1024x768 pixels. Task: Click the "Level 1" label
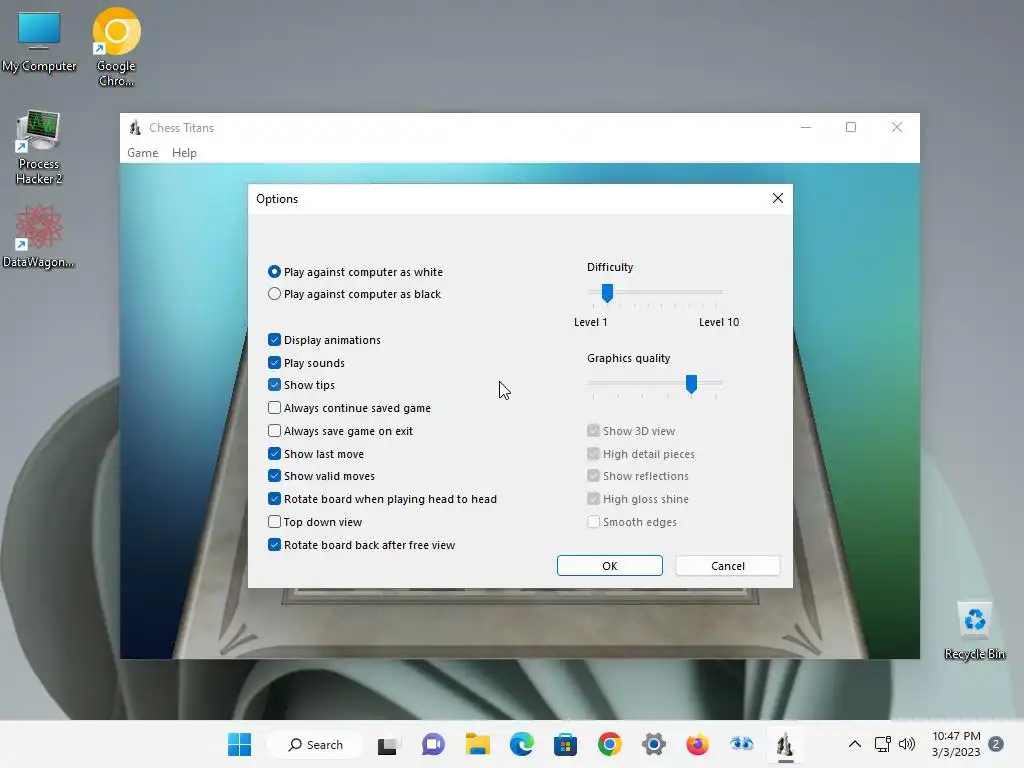pyautogui.click(x=590, y=322)
